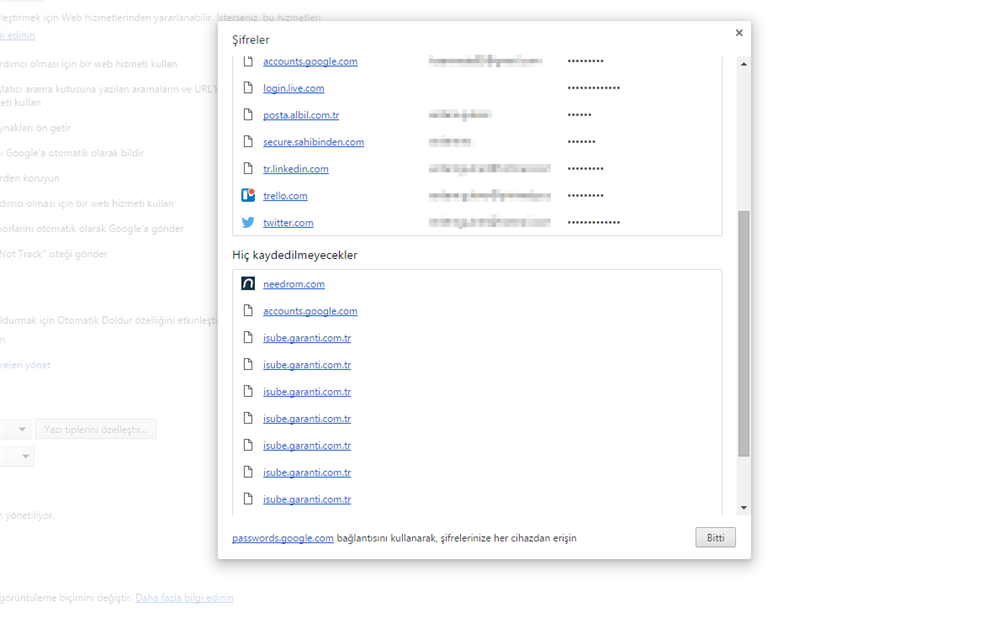Follow the trello.com link

pyautogui.click(x=285, y=196)
